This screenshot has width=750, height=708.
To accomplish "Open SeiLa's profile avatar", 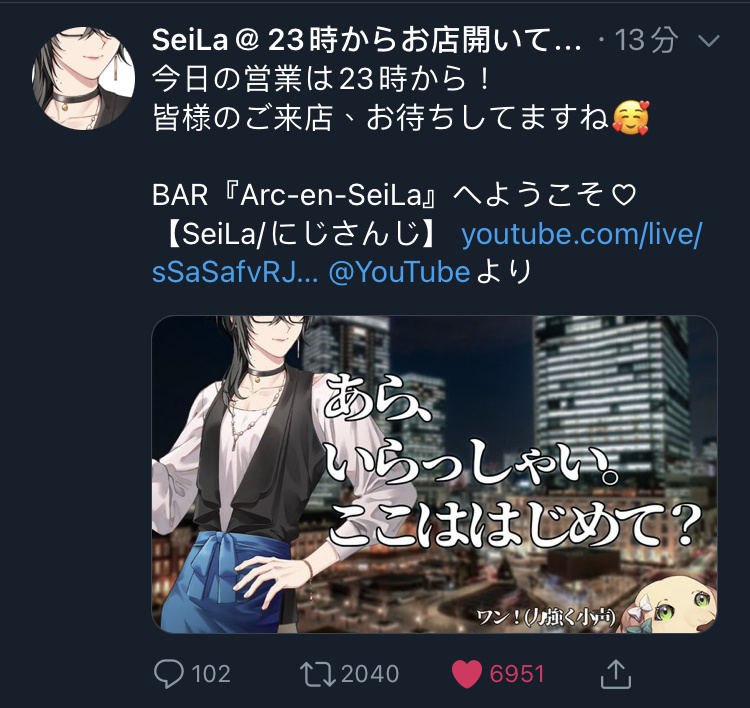I will click(83, 78).
